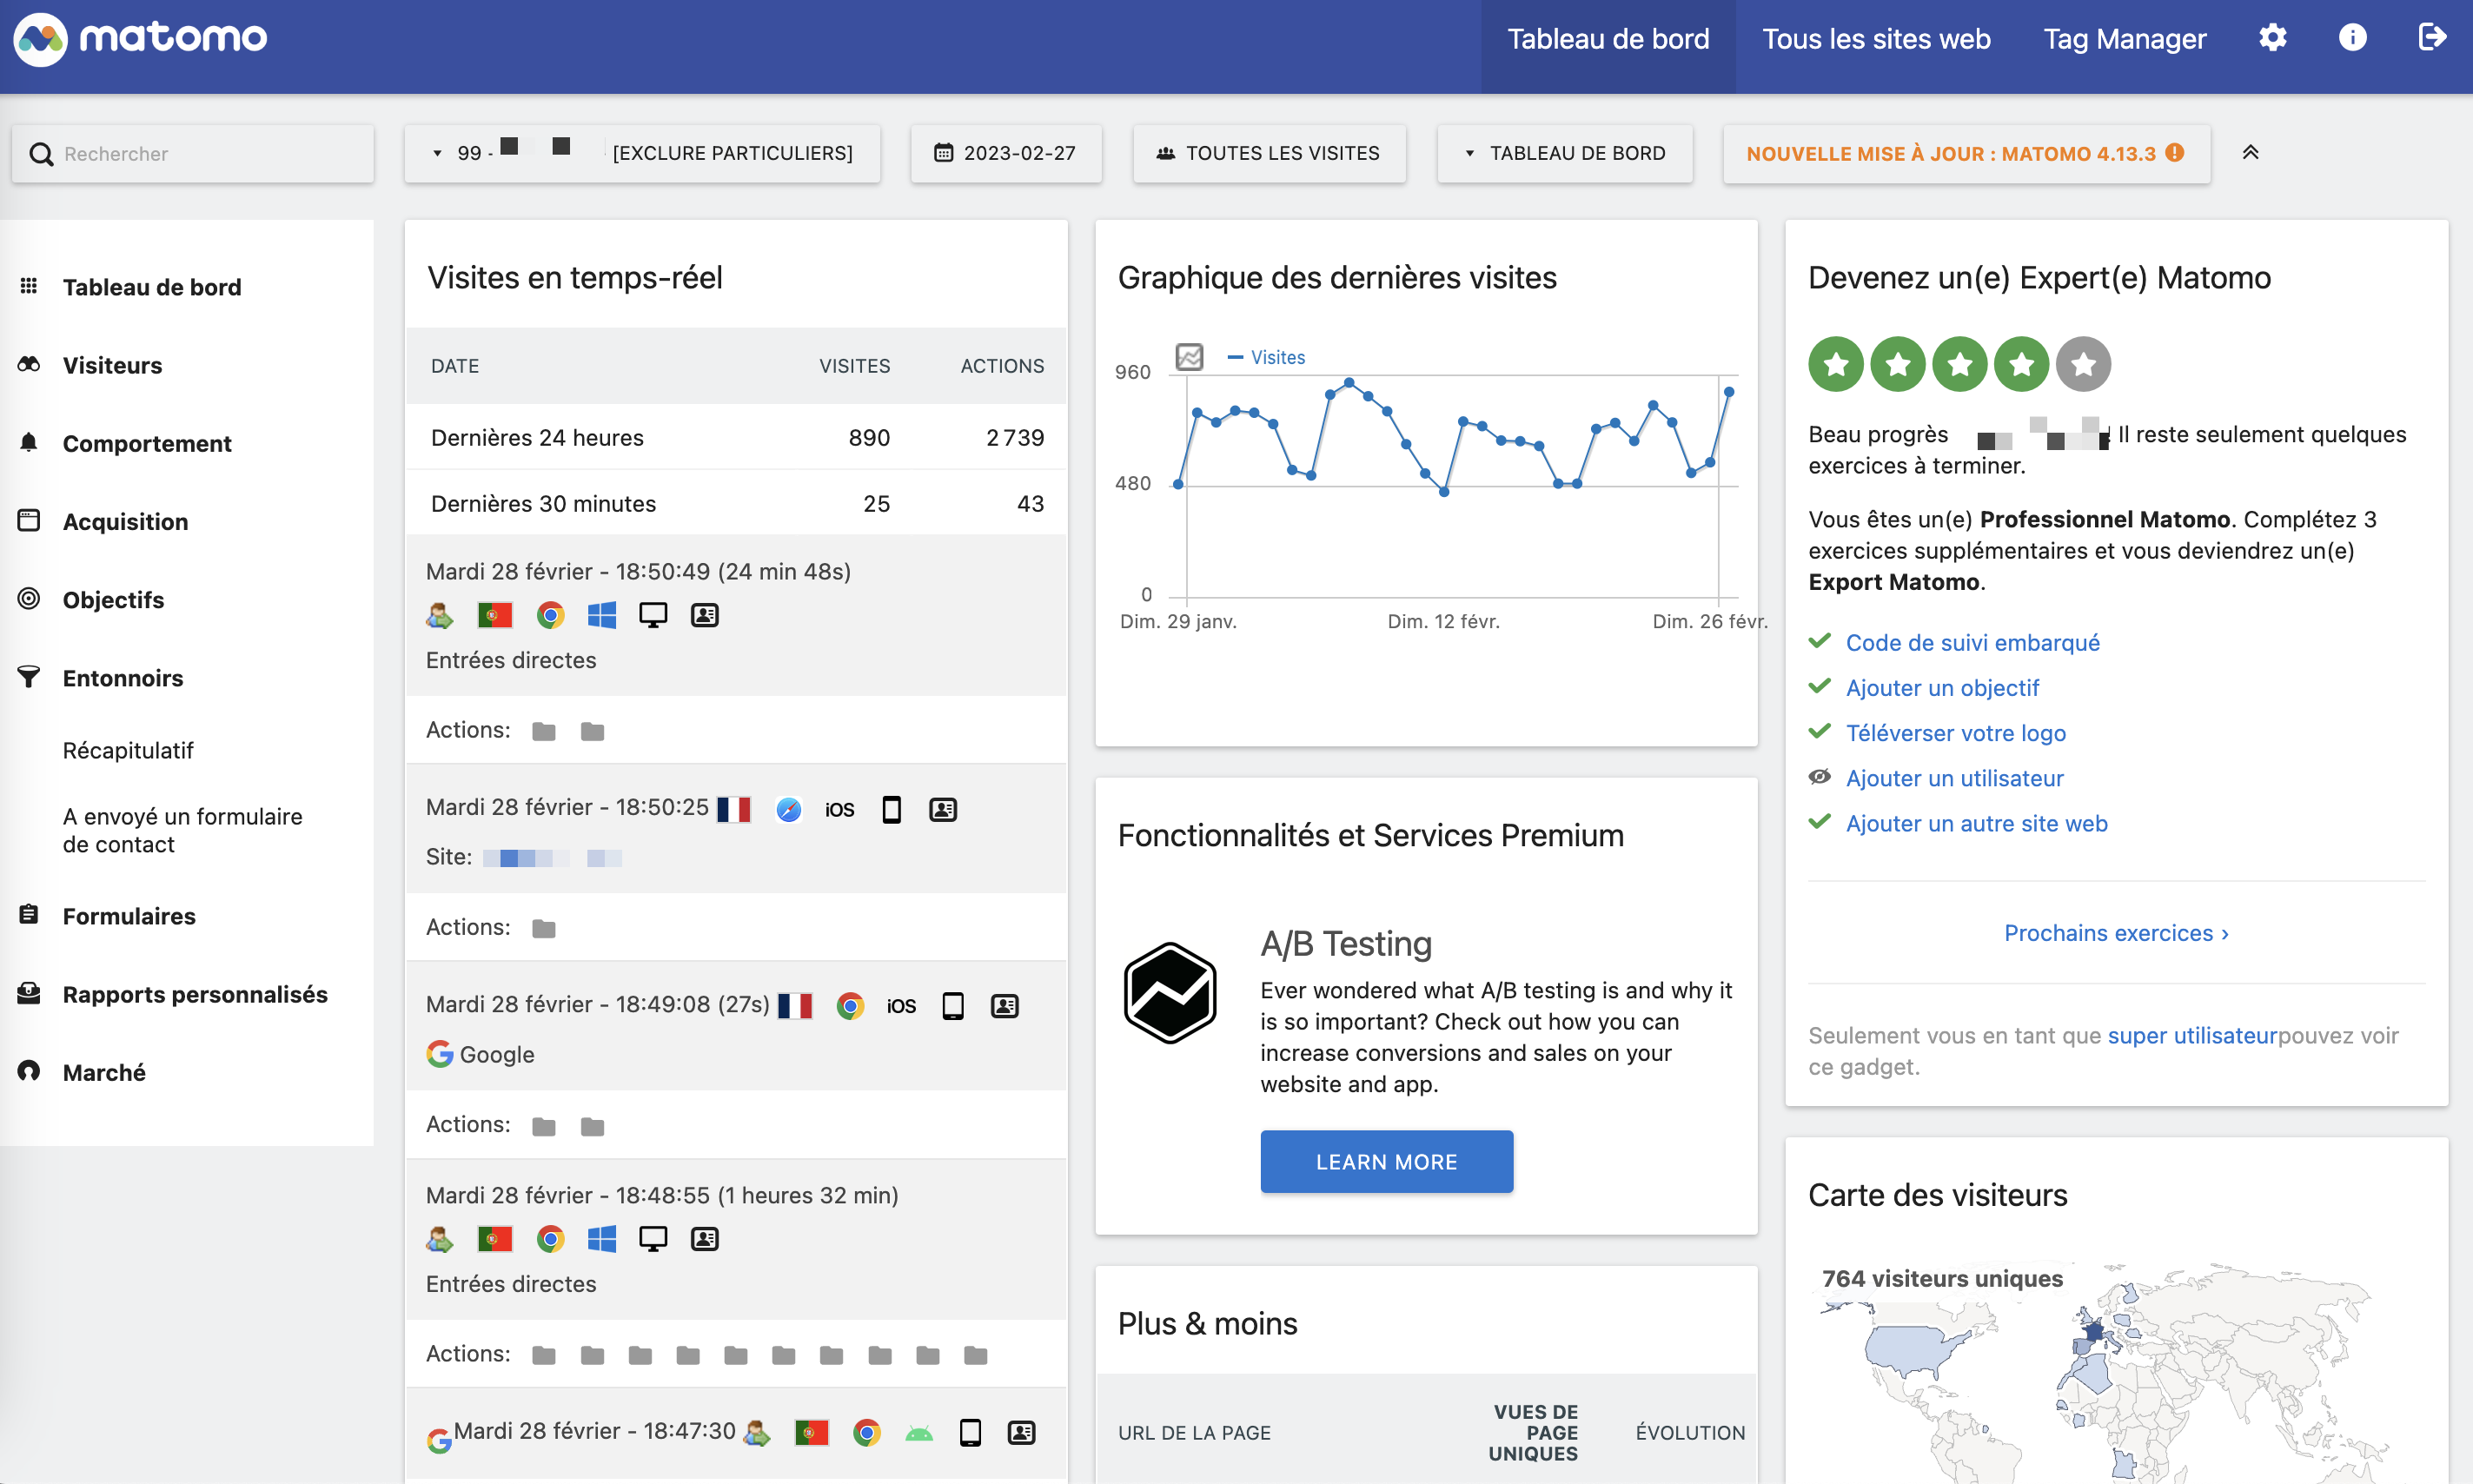Open Formulaires menu item
This screenshot has height=1484, width=2473.
(x=129, y=916)
